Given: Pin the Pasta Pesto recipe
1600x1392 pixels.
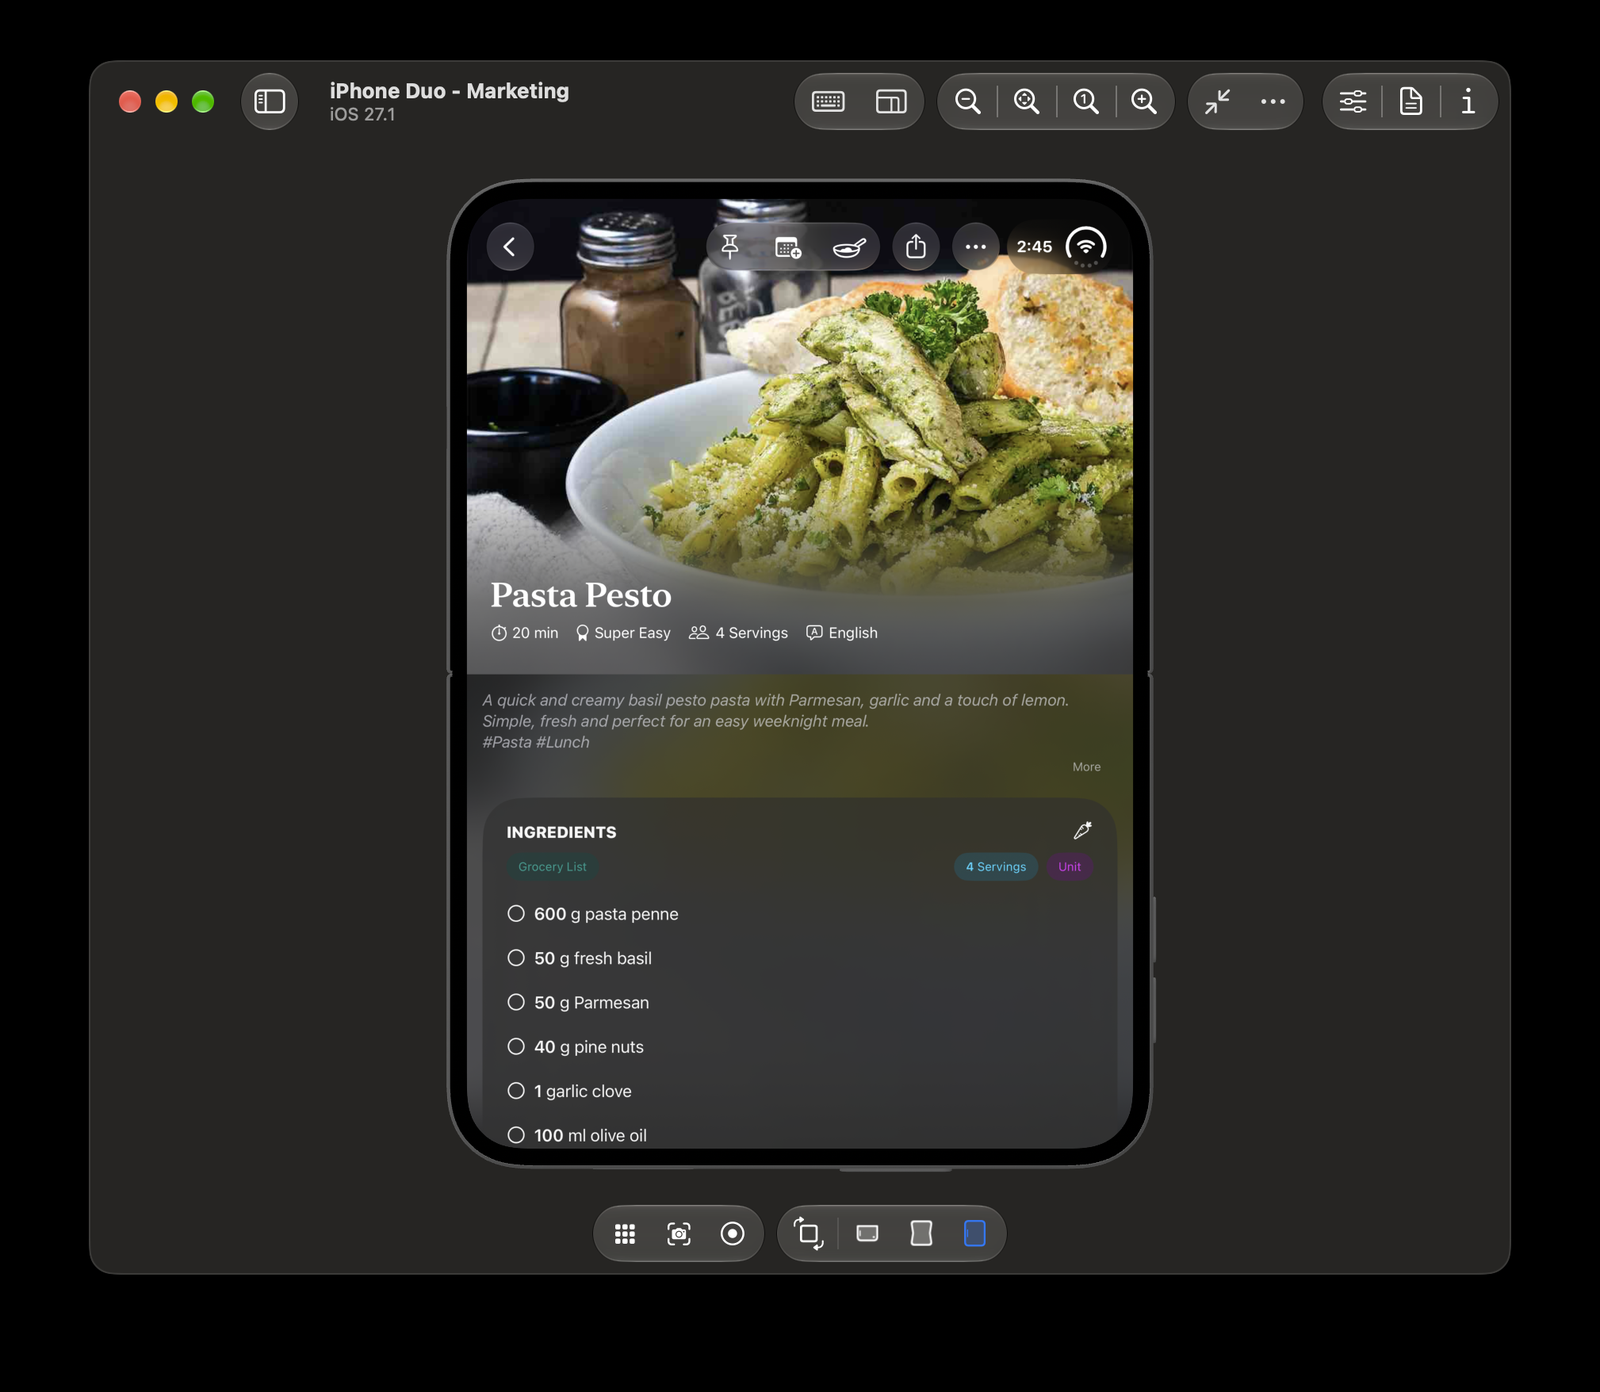Looking at the screenshot, I should coord(730,247).
